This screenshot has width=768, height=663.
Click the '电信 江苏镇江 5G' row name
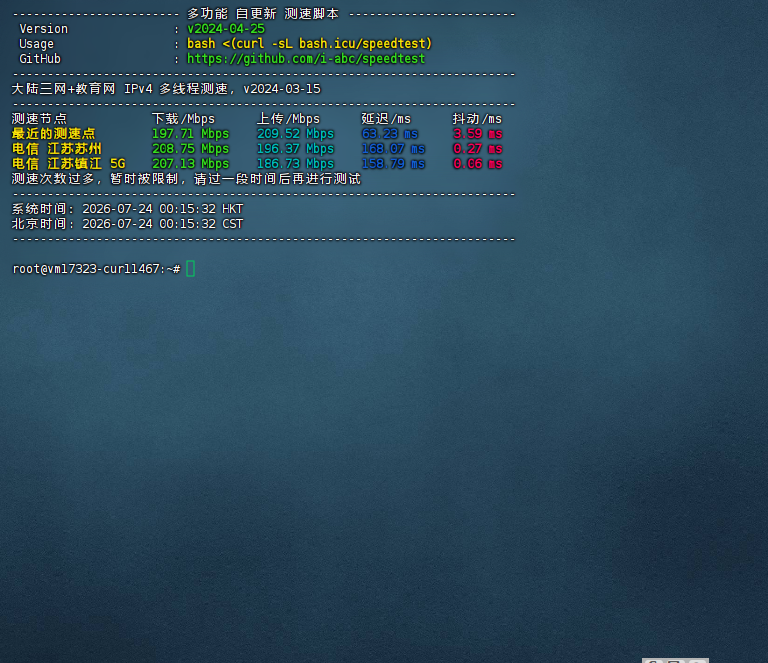point(69,164)
